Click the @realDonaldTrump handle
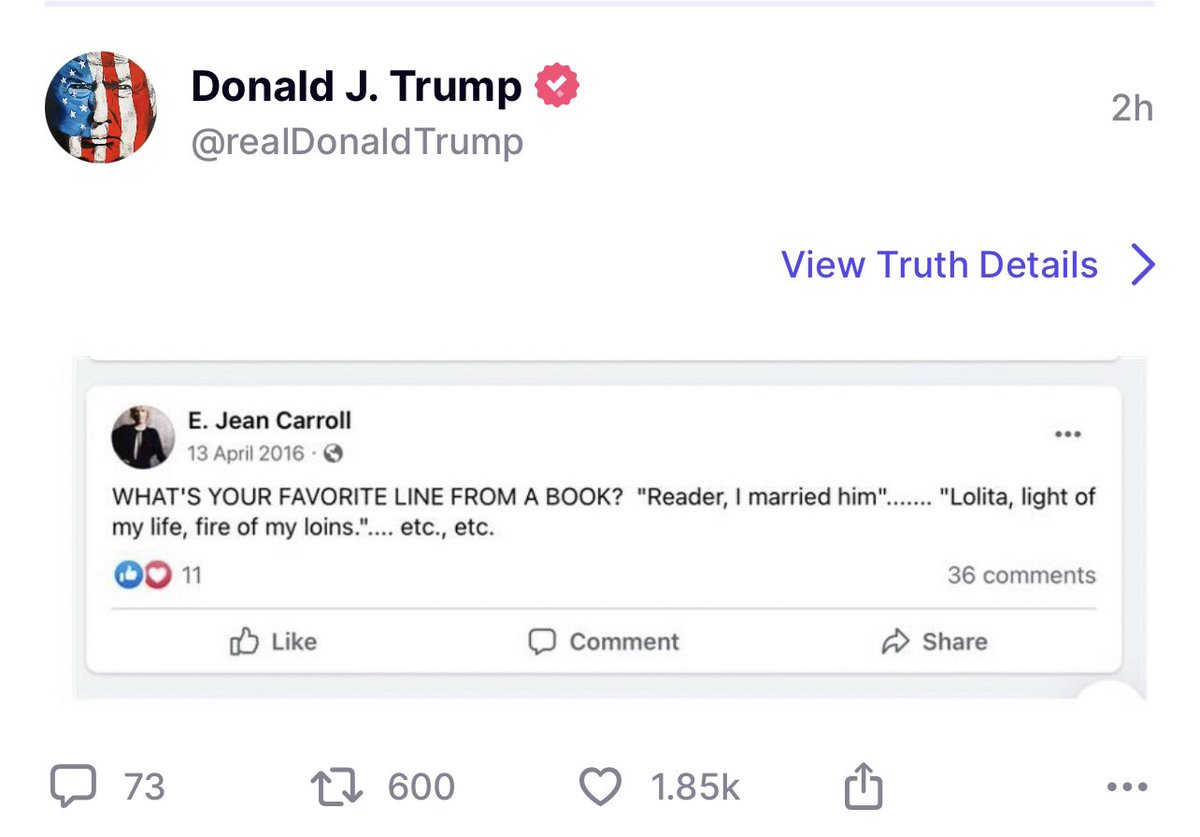The width and height of the screenshot is (1200, 837). [357, 142]
